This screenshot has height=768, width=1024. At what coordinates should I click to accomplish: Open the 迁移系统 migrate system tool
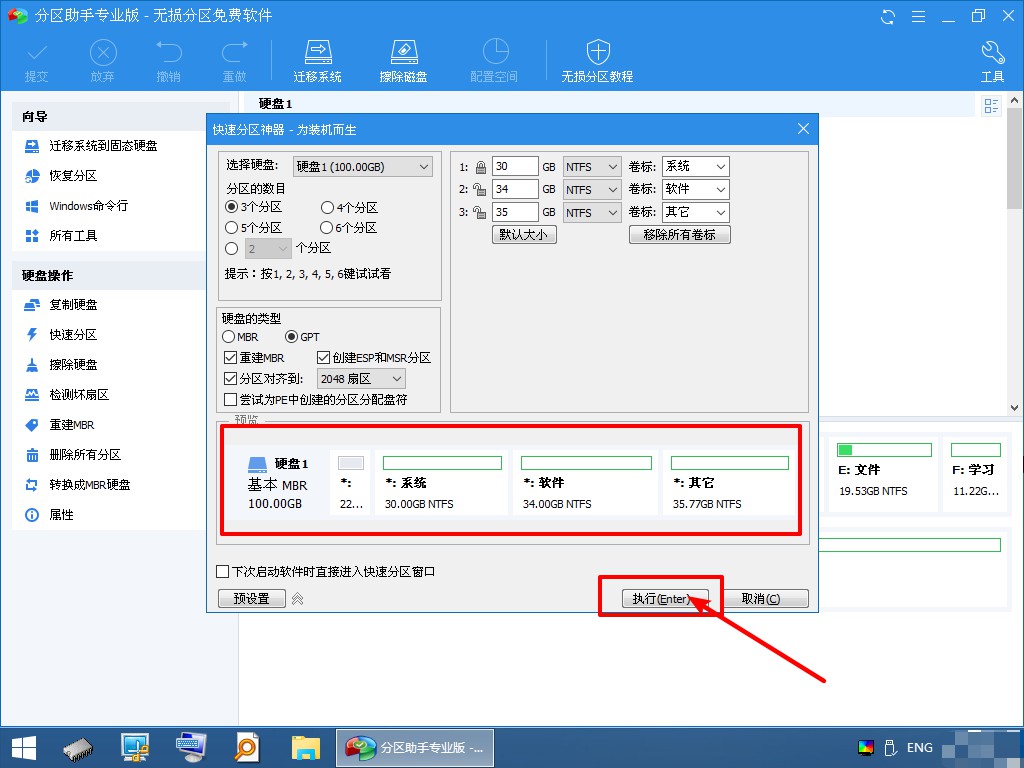coord(317,61)
